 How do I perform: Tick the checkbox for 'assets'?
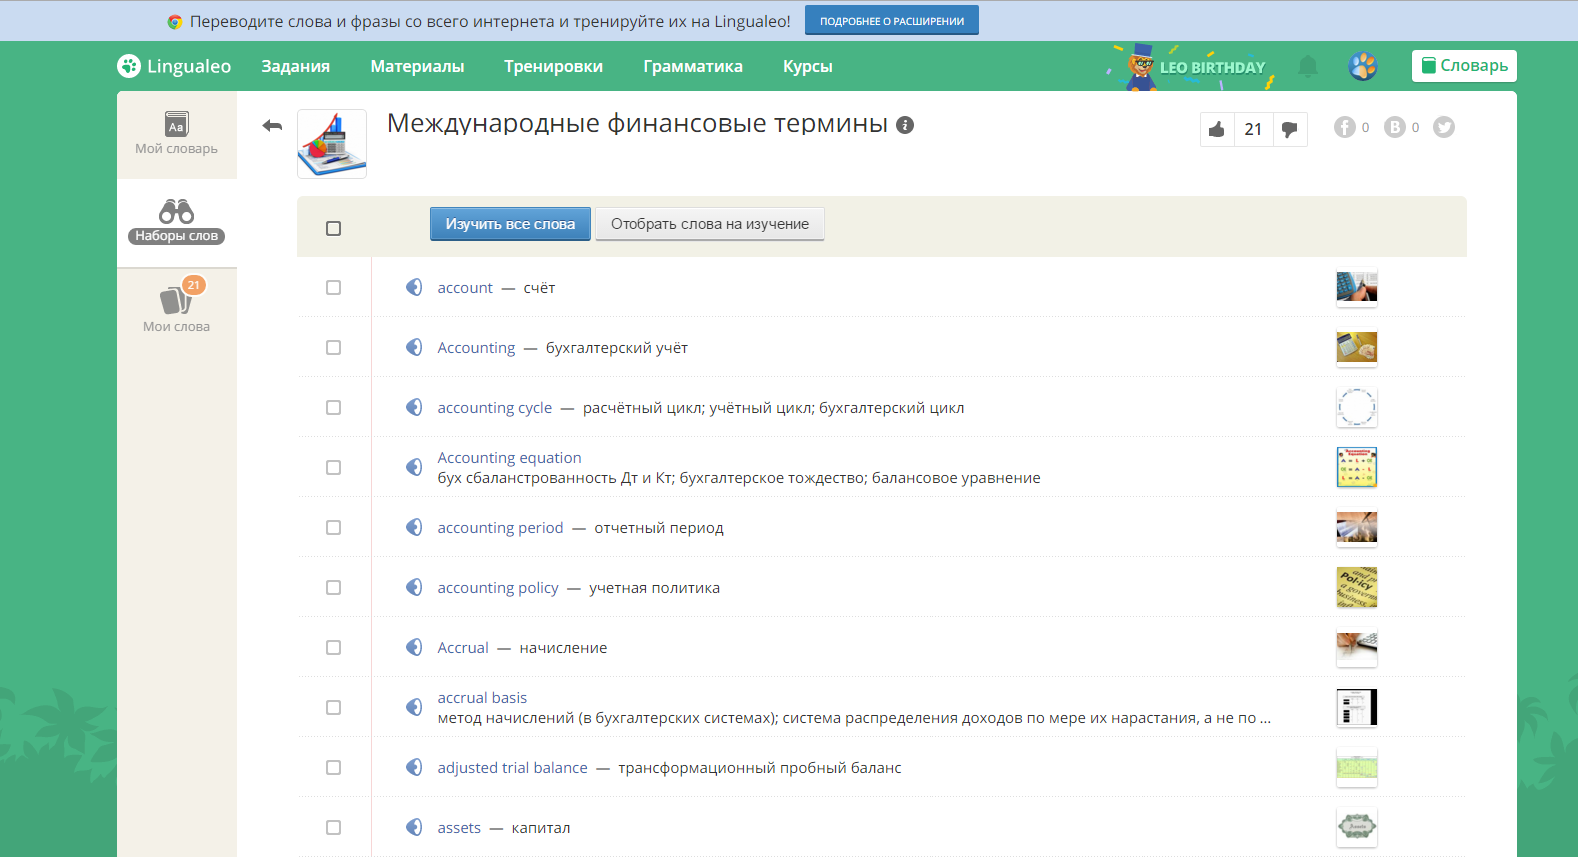click(334, 827)
